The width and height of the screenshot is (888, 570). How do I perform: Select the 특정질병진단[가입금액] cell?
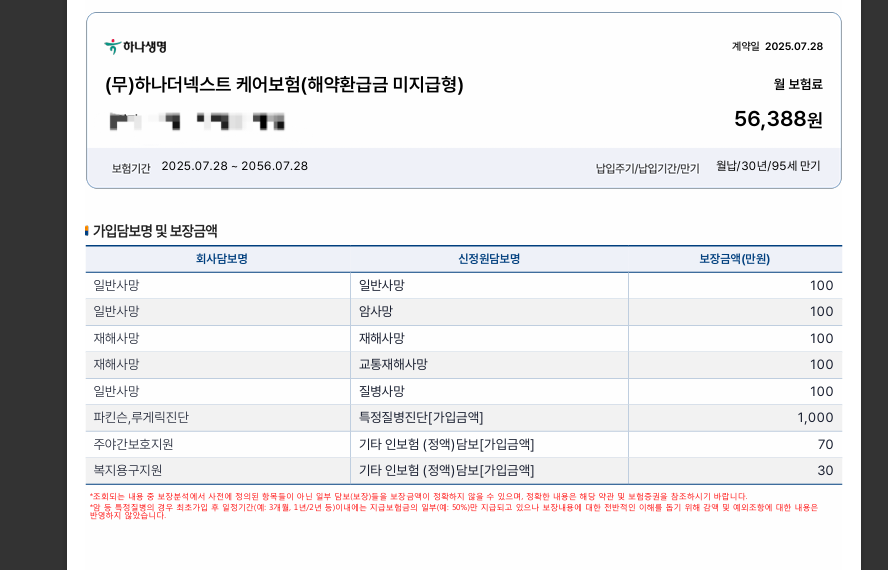(x=421, y=418)
